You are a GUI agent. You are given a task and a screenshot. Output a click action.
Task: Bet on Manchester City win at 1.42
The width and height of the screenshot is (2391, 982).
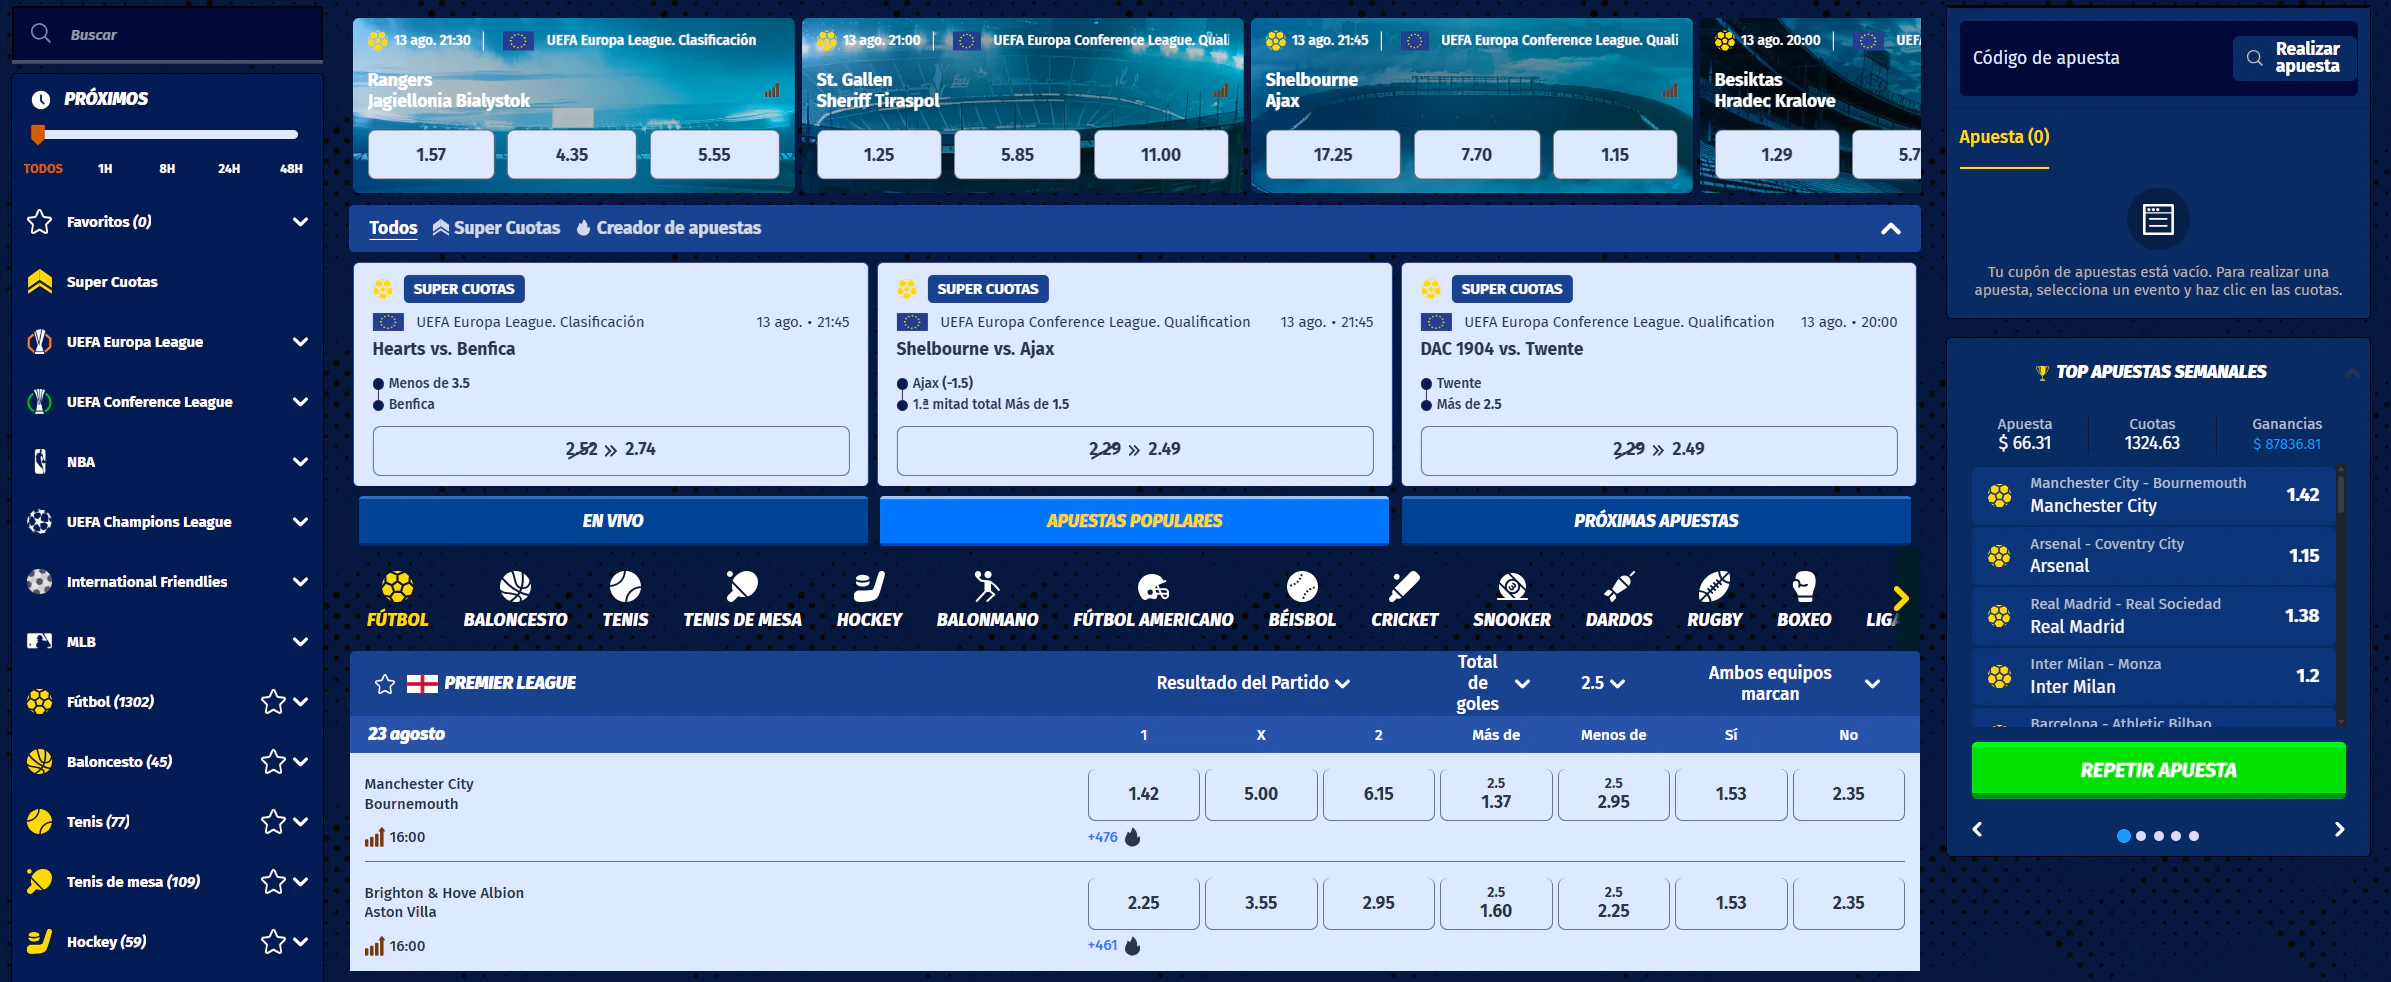point(1143,794)
